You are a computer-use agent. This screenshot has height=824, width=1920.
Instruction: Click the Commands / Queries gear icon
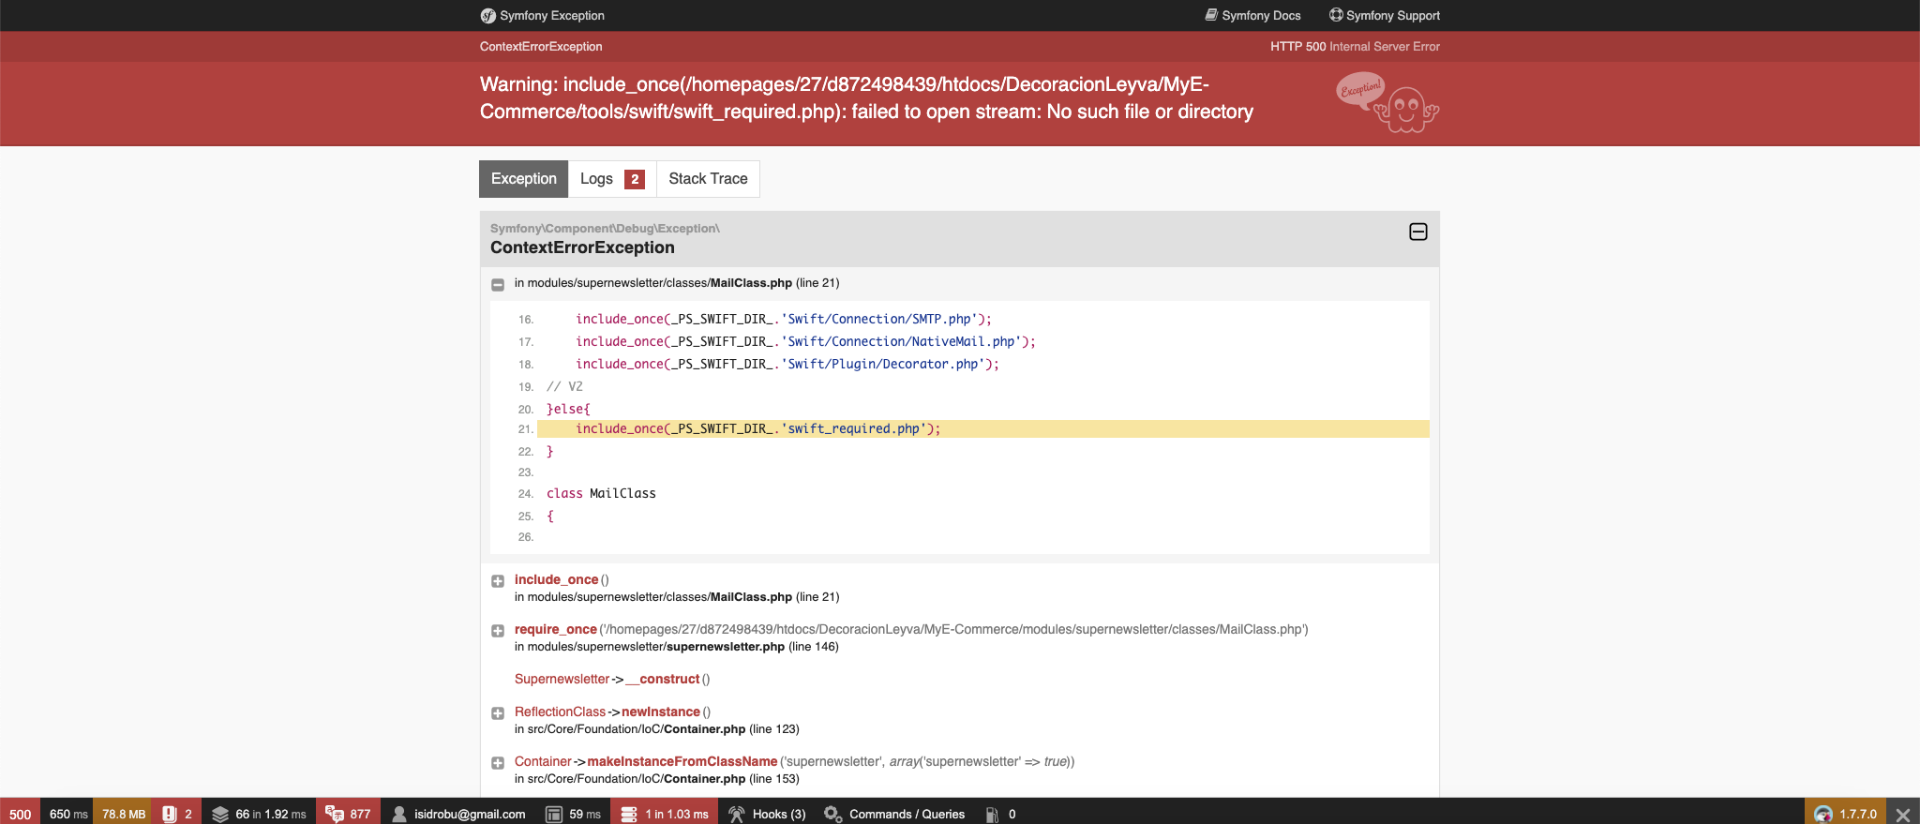(833, 814)
